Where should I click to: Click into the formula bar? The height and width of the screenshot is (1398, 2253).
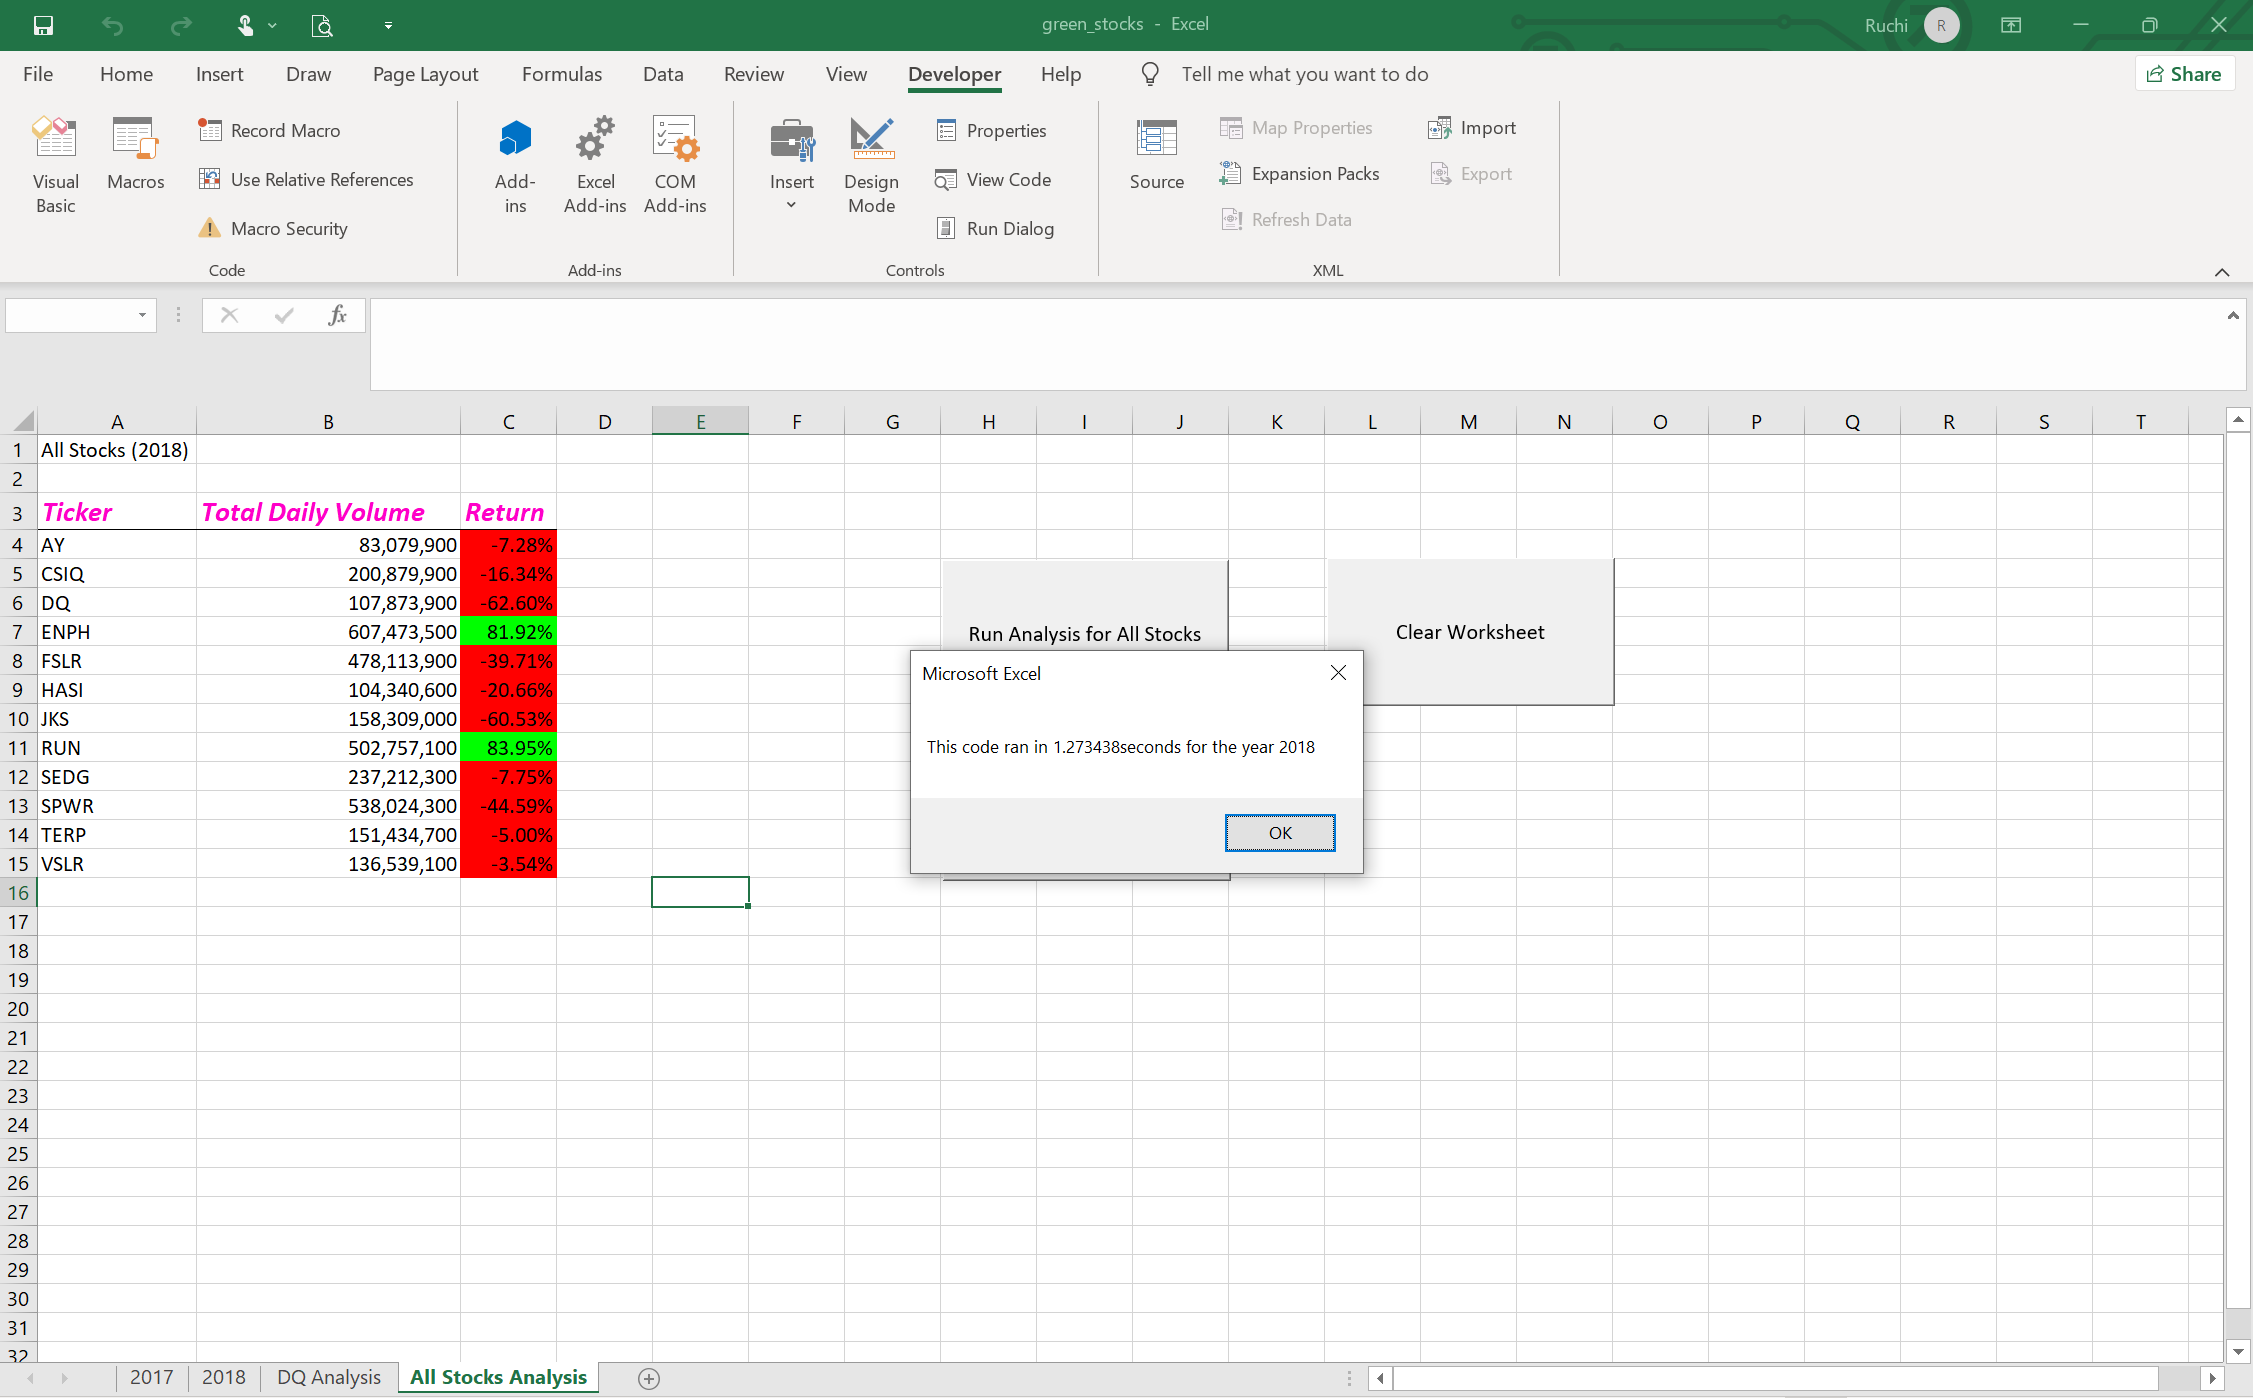click(x=1294, y=345)
